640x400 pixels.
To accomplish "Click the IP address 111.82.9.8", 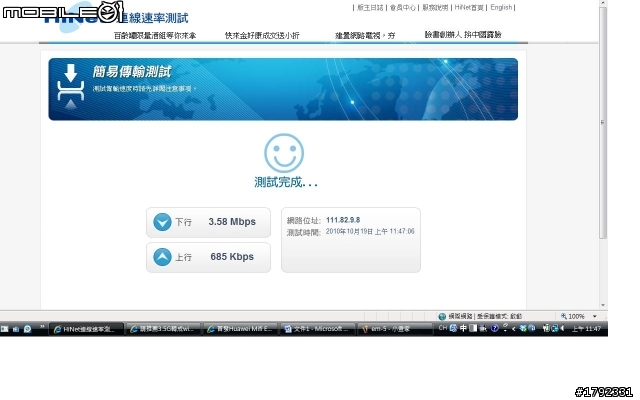I will [343, 220].
